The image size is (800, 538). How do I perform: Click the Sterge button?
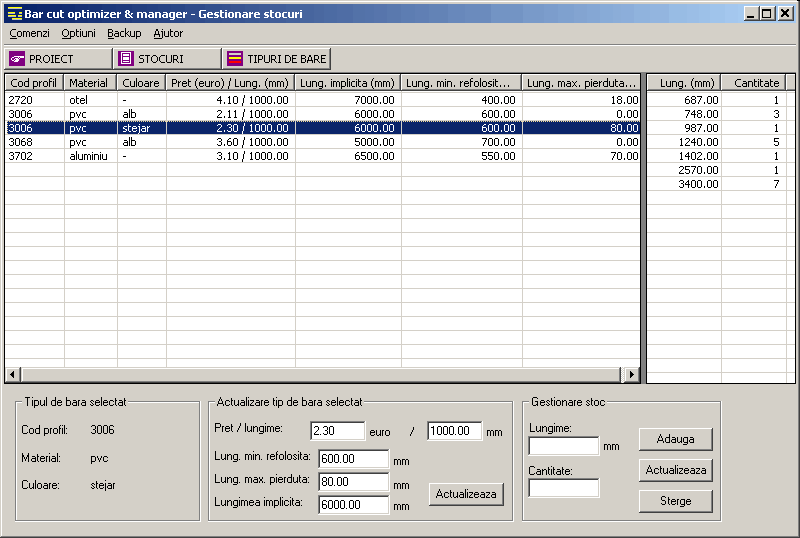[x=676, y=501]
